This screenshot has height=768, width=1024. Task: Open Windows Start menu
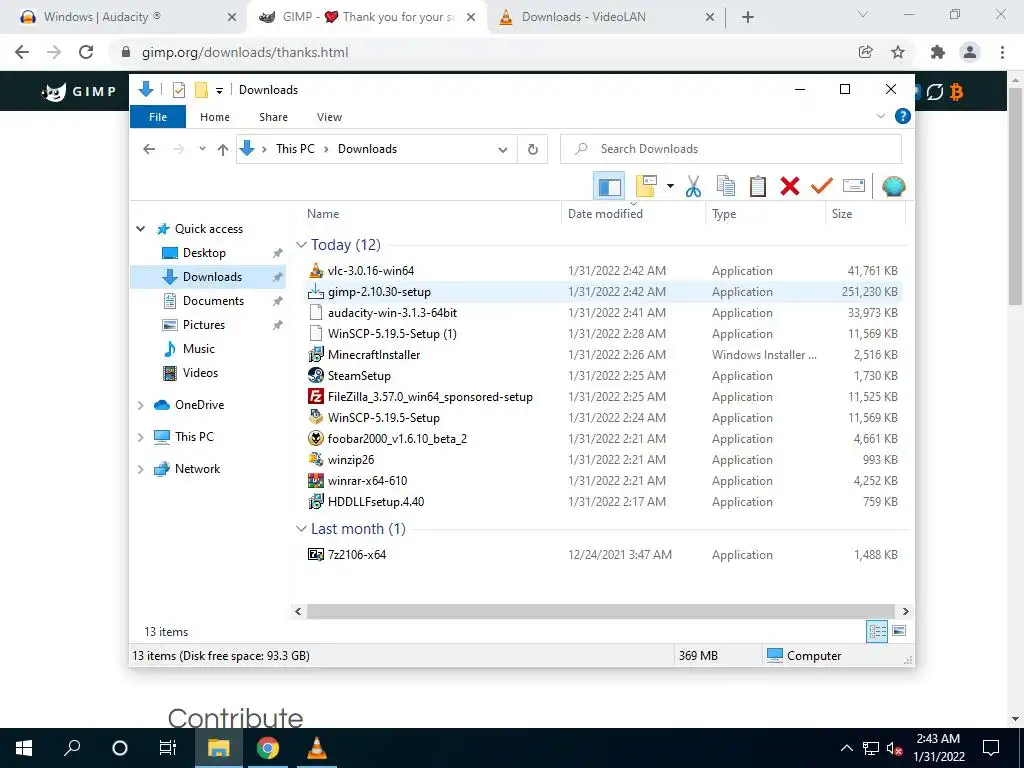point(24,748)
